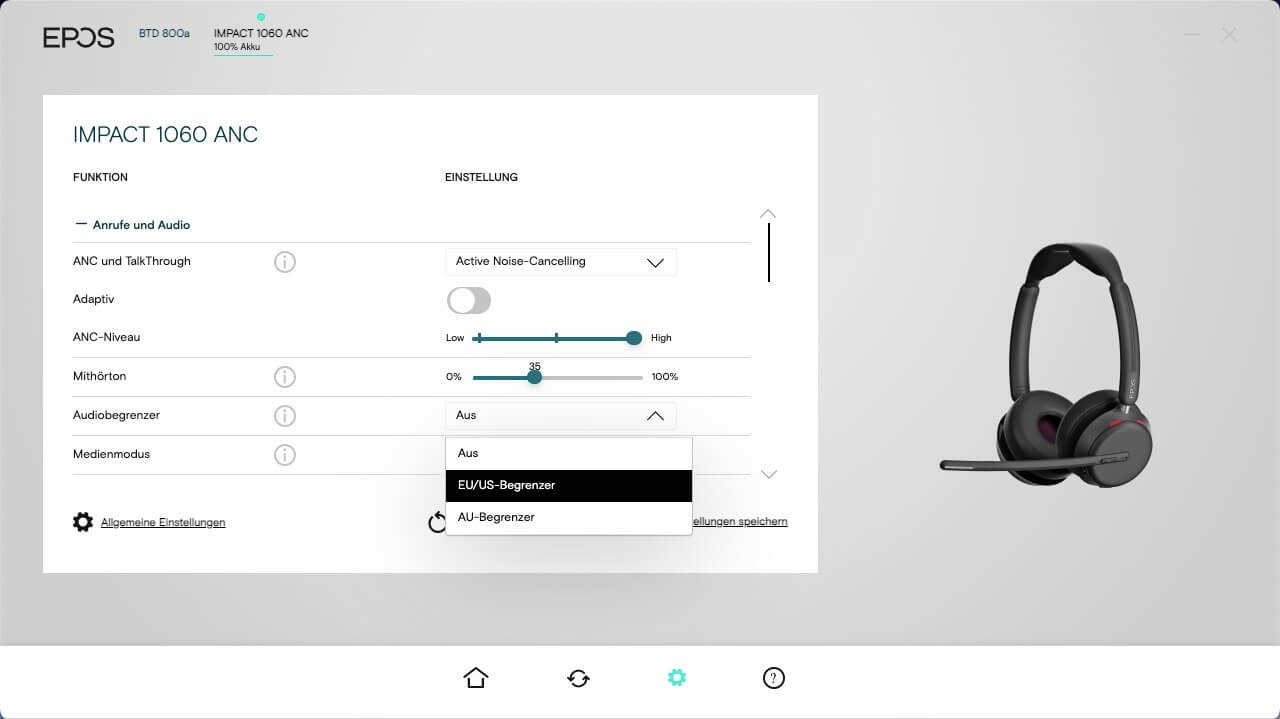Open the home icon in bottom bar
Viewport: 1280px width, 719px height.
(476, 678)
